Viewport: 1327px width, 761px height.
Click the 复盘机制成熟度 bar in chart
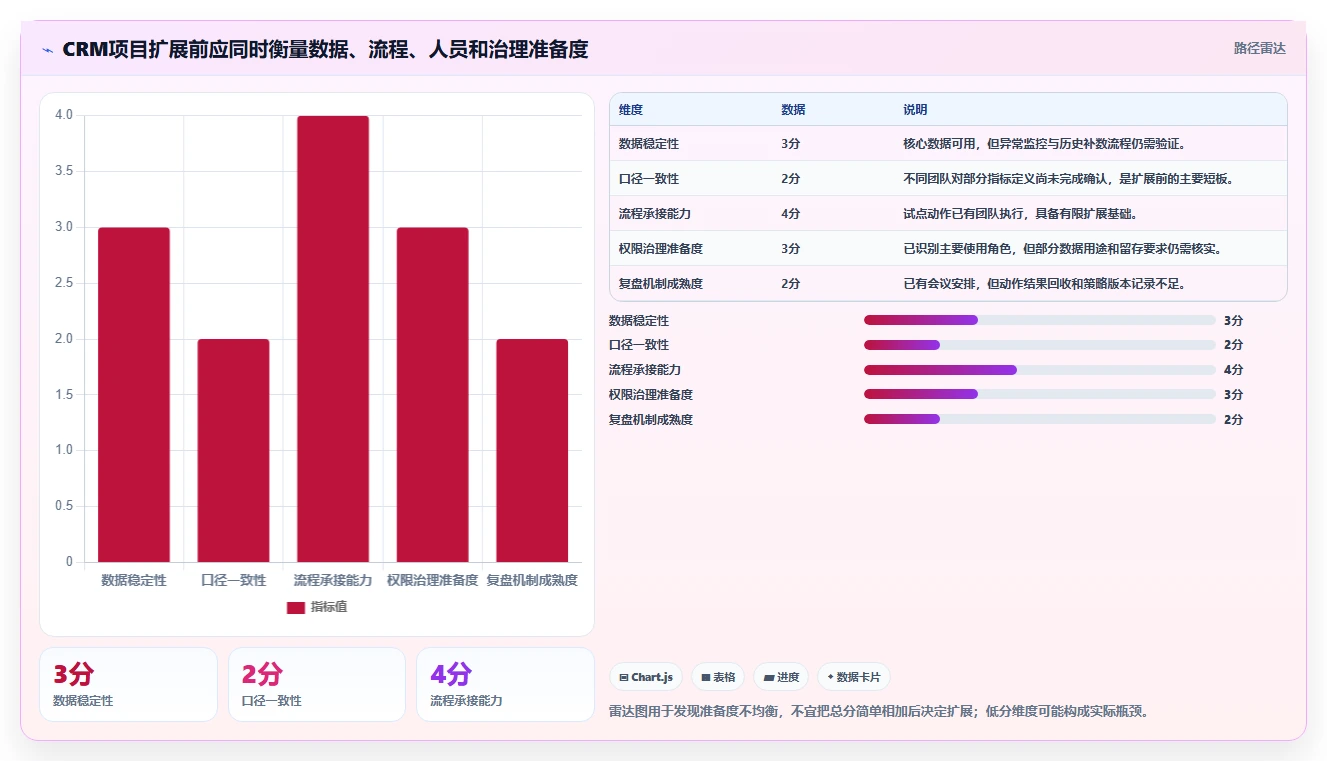coord(532,451)
